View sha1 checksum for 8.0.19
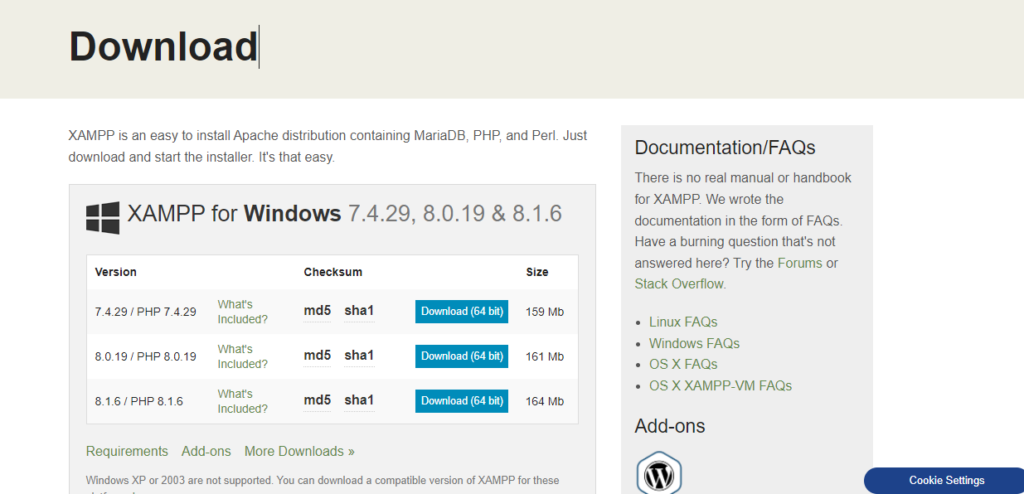Screen dimensions: 1024x494 click(359, 355)
